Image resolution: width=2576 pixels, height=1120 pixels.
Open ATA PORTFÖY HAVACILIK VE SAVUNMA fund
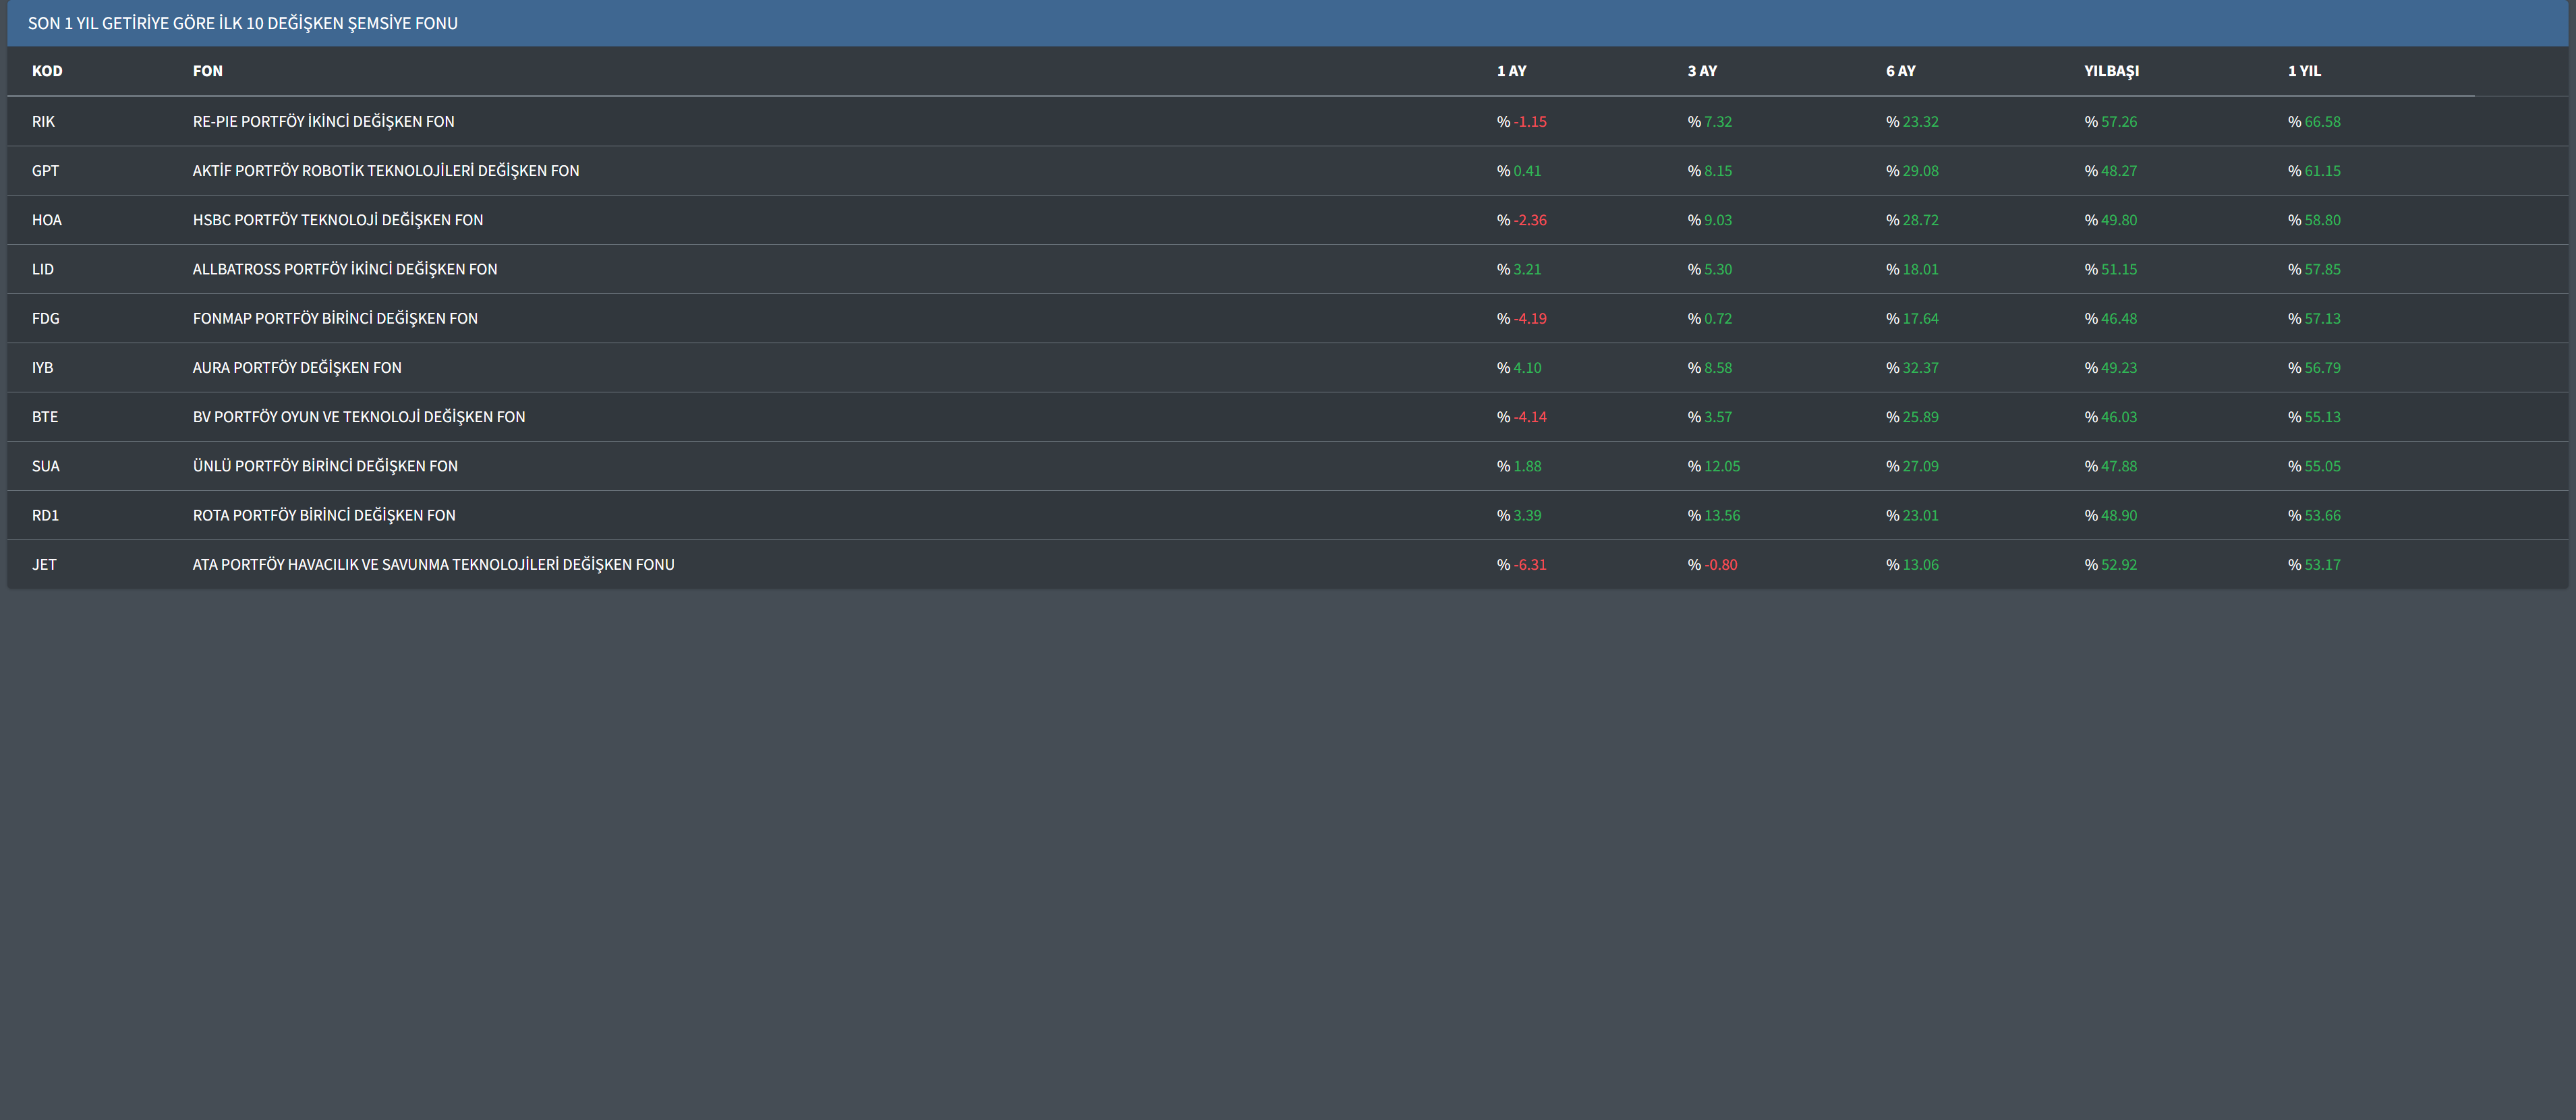pos(433,565)
